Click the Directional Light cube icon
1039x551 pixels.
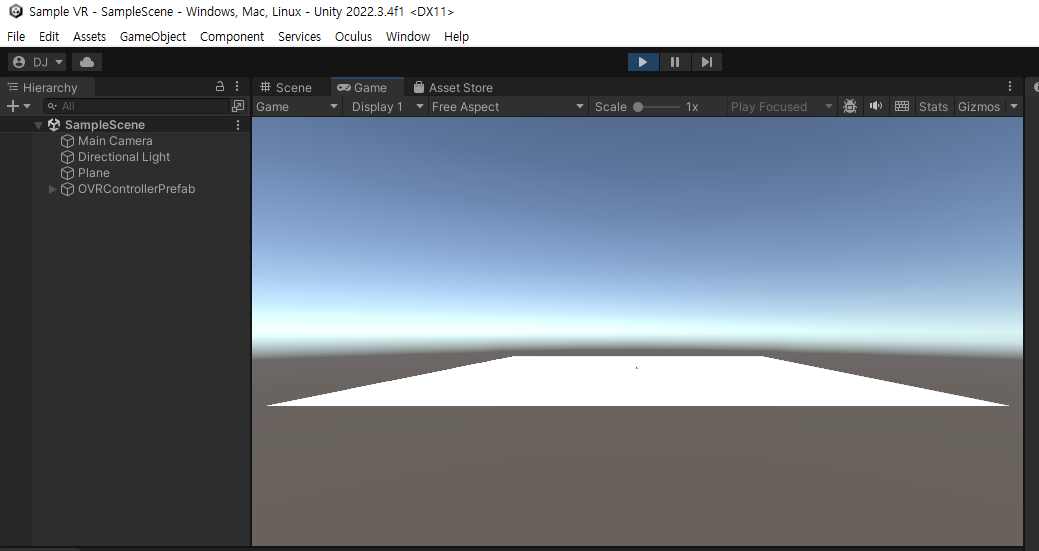pyautogui.click(x=67, y=157)
